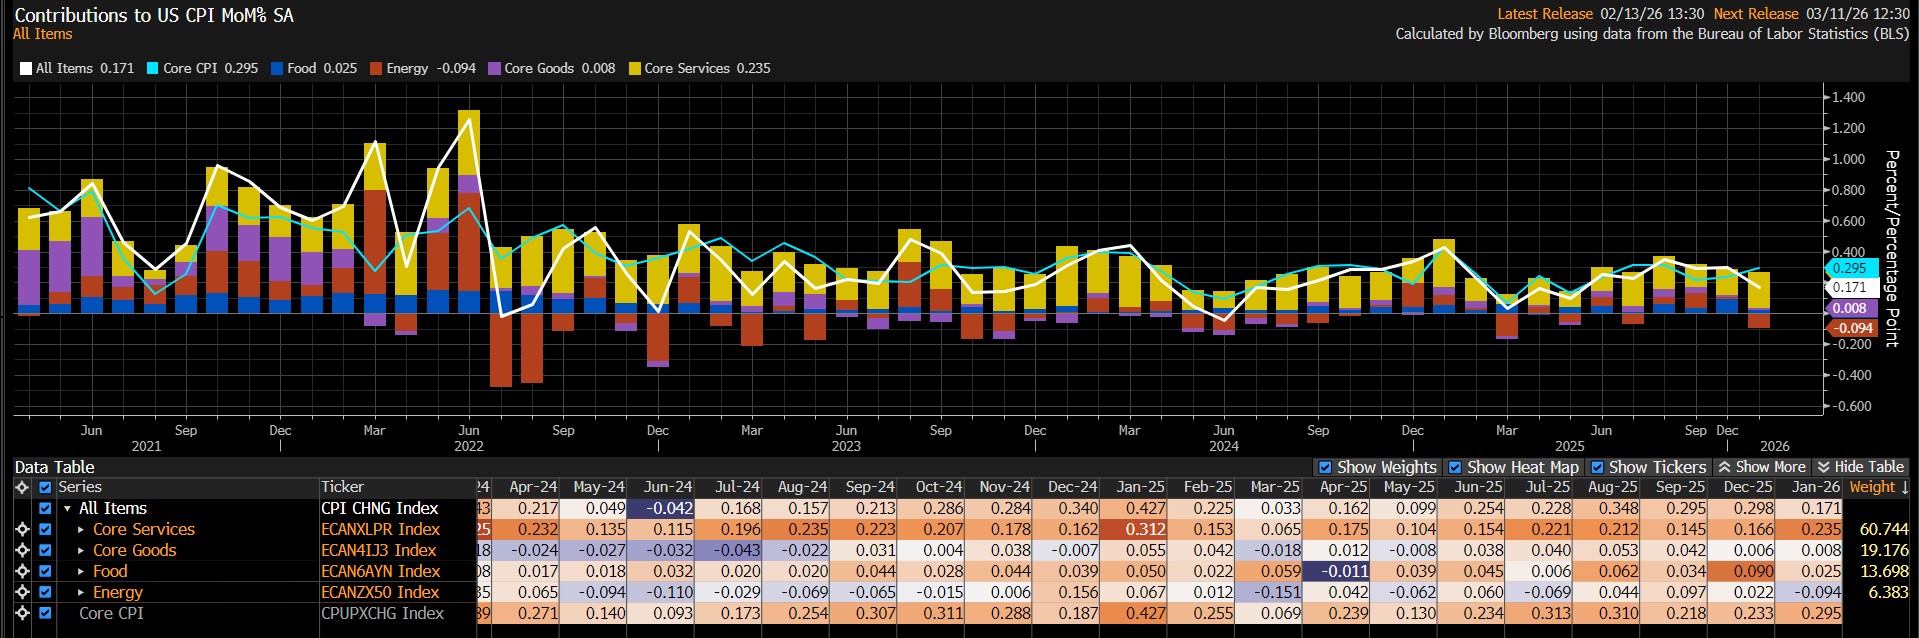Collapse the All Items tree arrow
The height and width of the screenshot is (638, 1919).
[67, 508]
